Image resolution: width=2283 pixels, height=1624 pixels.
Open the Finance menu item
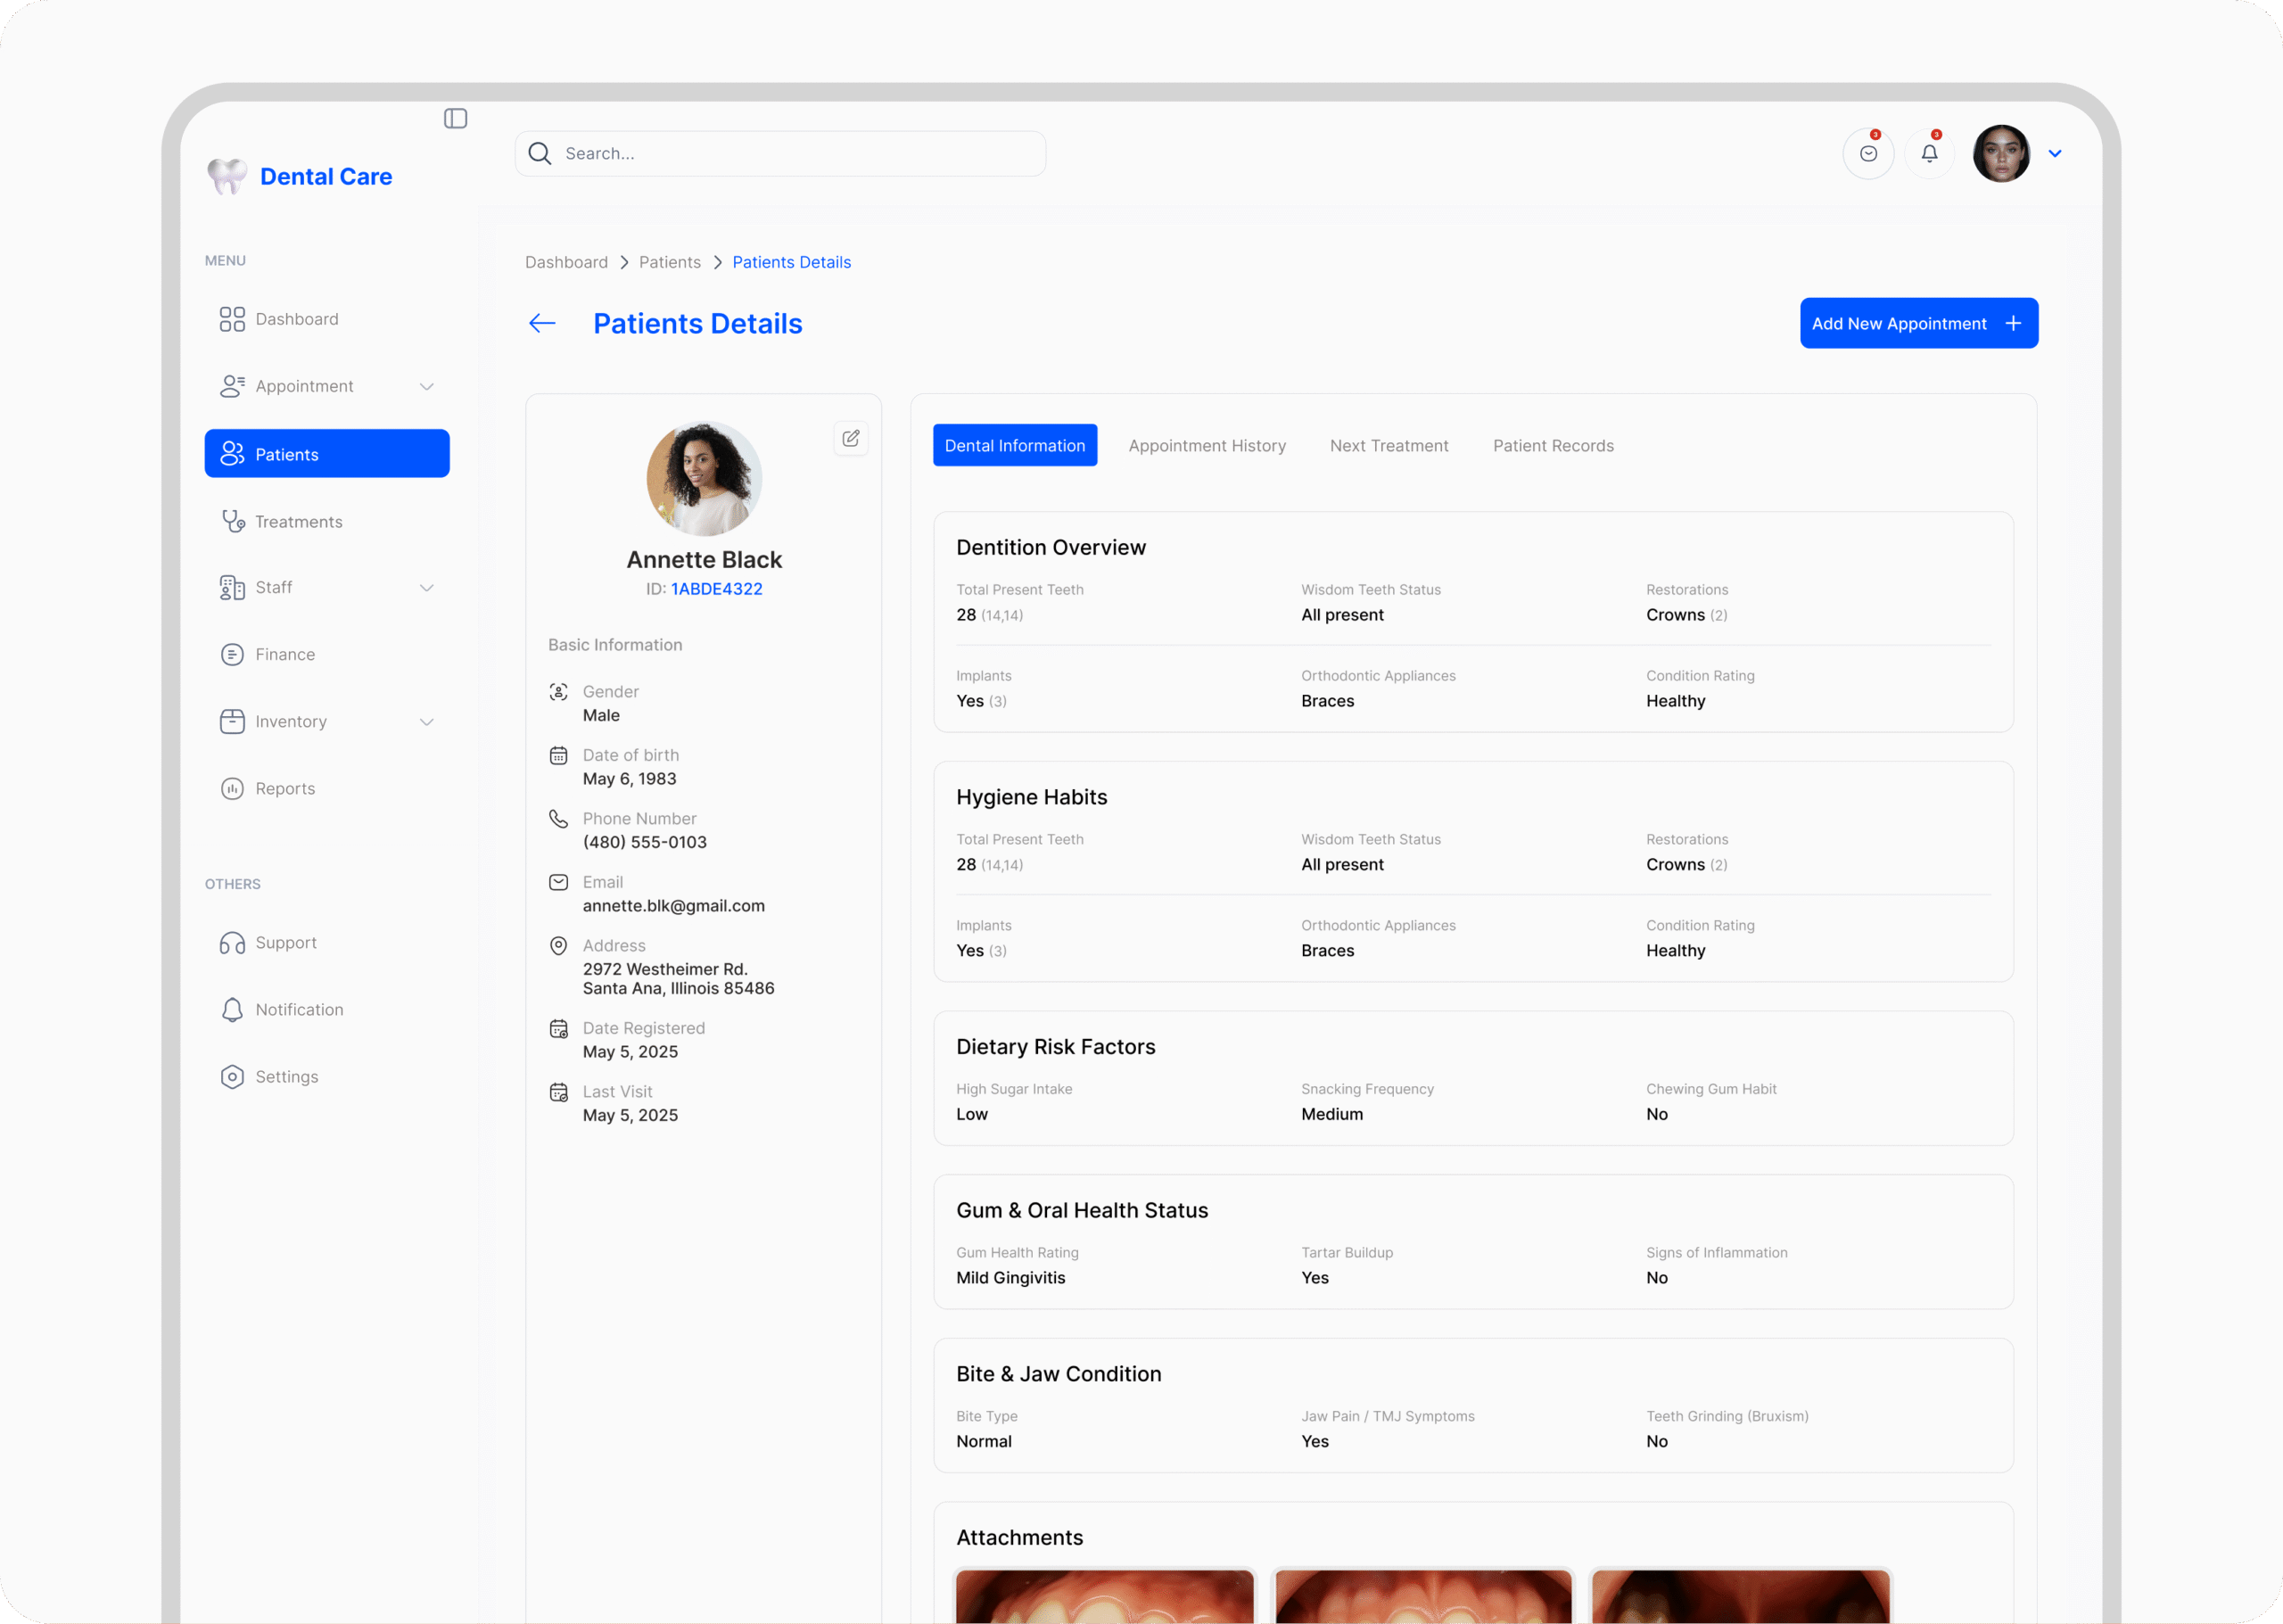tap(327, 655)
